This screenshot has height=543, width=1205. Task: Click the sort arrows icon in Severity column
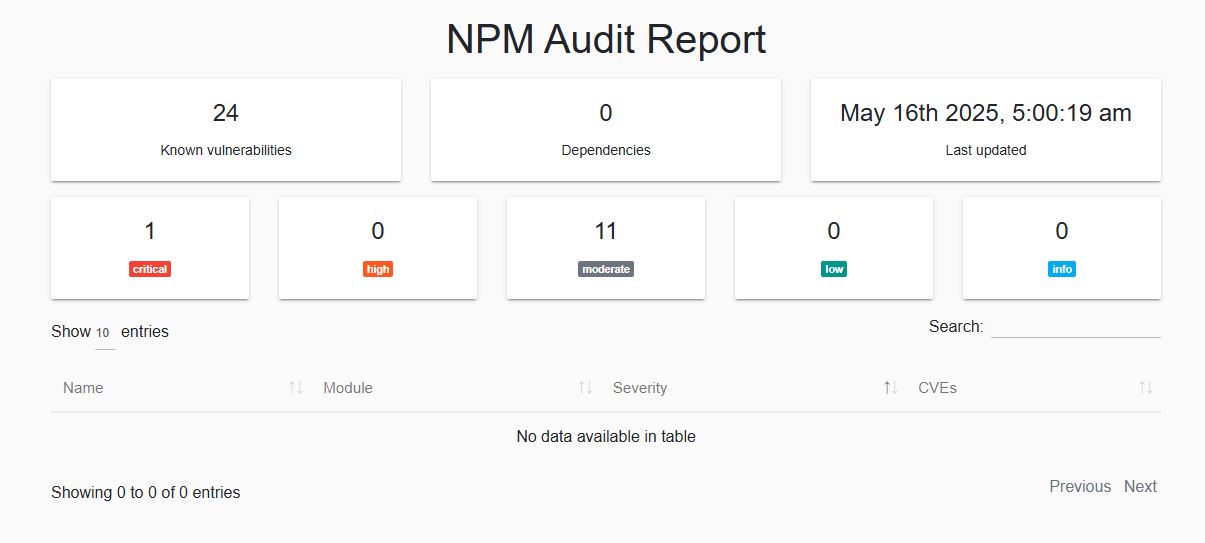pyautogui.click(x=890, y=388)
